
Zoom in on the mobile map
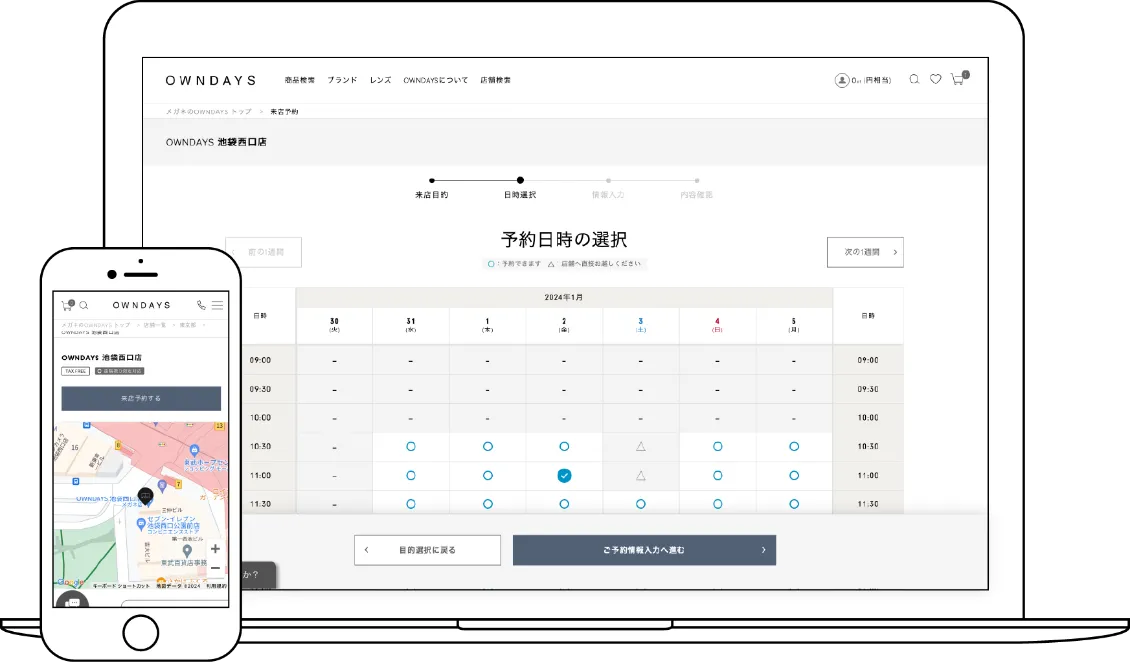(x=215, y=549)
